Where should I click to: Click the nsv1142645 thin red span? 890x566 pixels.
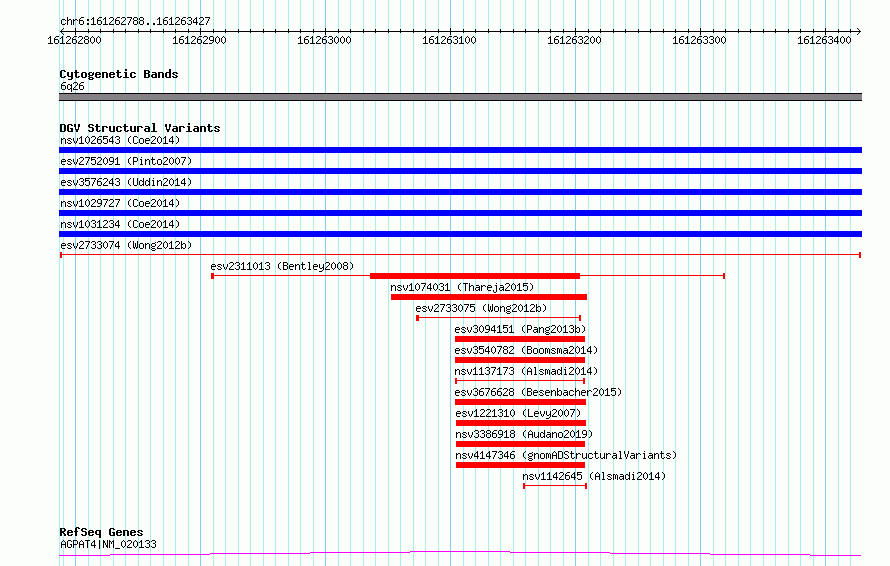555,486
